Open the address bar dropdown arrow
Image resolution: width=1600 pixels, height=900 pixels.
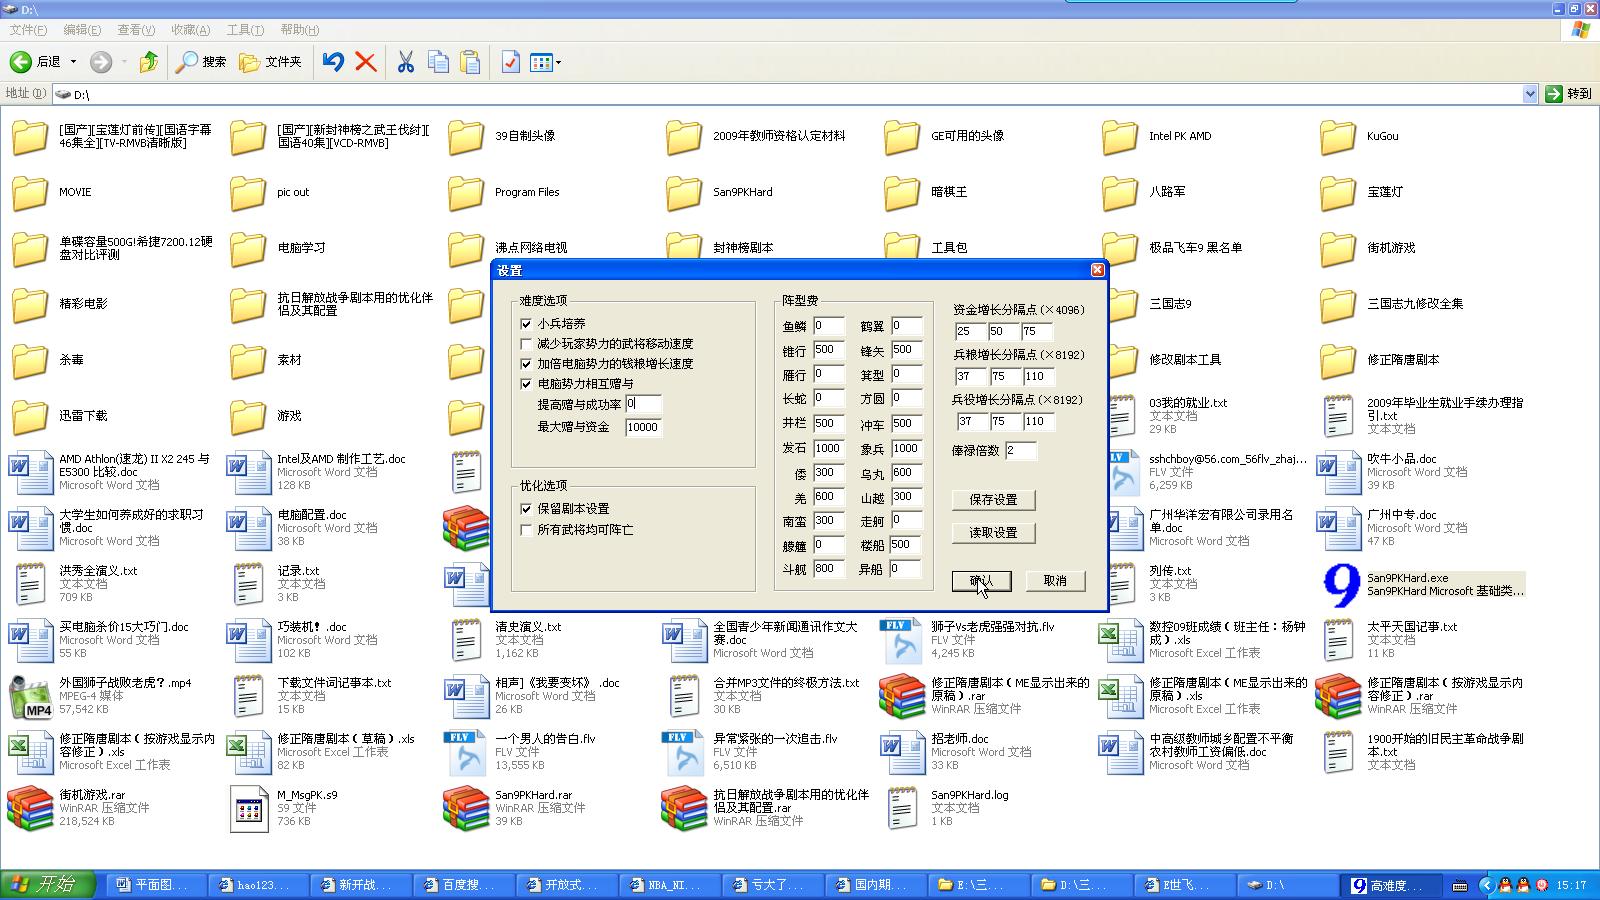click(x=1530, y=94)
